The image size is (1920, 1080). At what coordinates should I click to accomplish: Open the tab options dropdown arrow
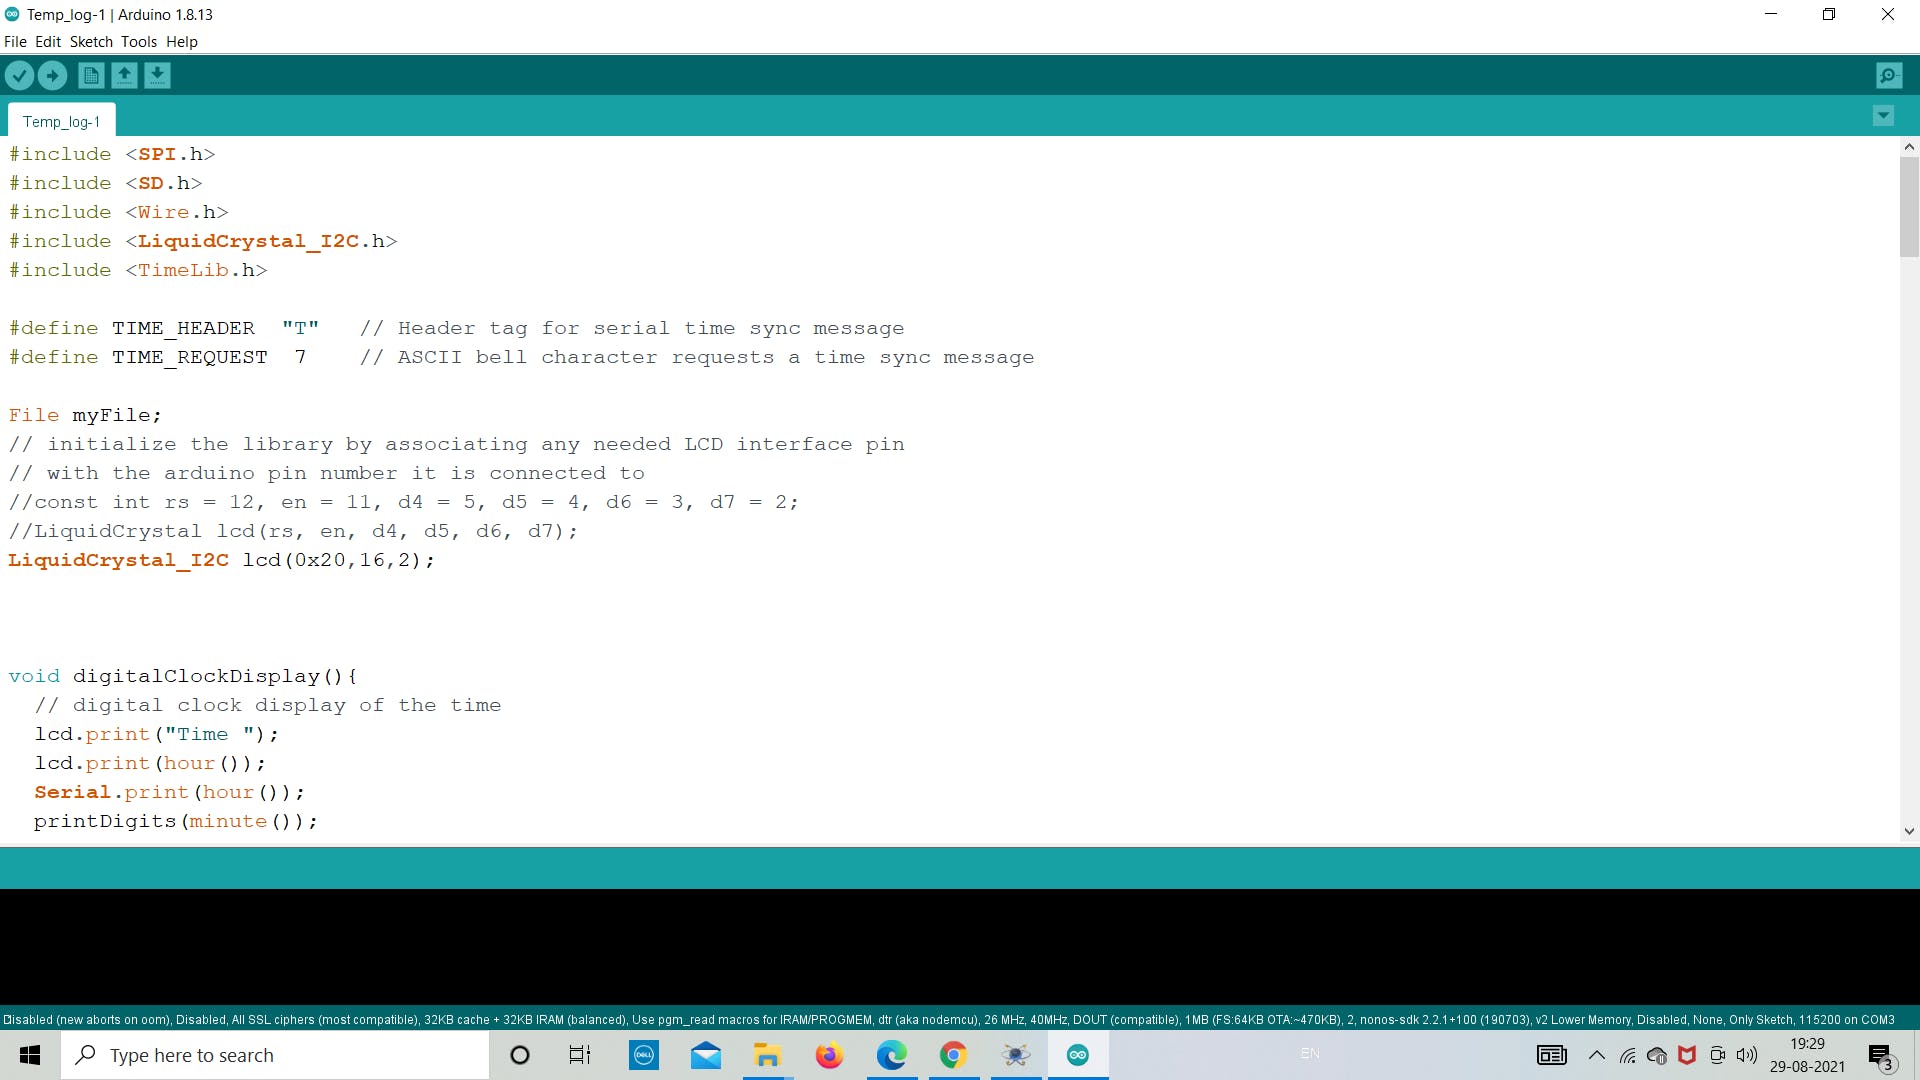pos(1883,116)
